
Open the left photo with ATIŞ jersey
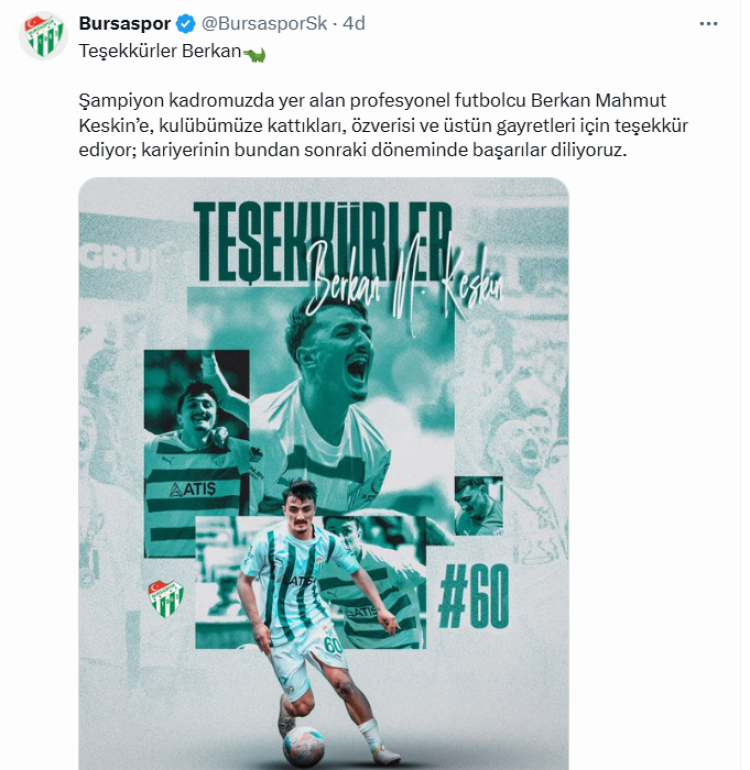coord(196,454)
